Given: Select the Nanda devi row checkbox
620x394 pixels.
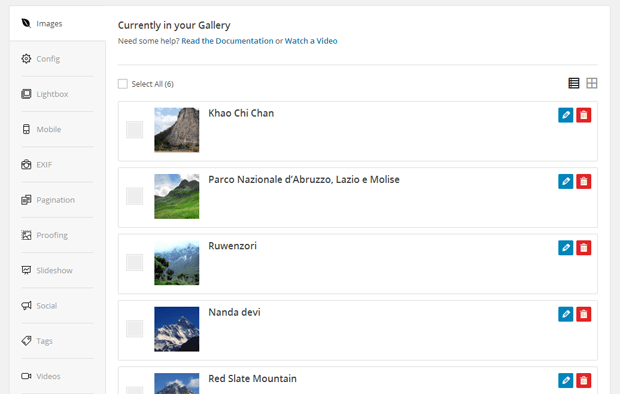Looking at the screenshot, I should pos(134,329).
